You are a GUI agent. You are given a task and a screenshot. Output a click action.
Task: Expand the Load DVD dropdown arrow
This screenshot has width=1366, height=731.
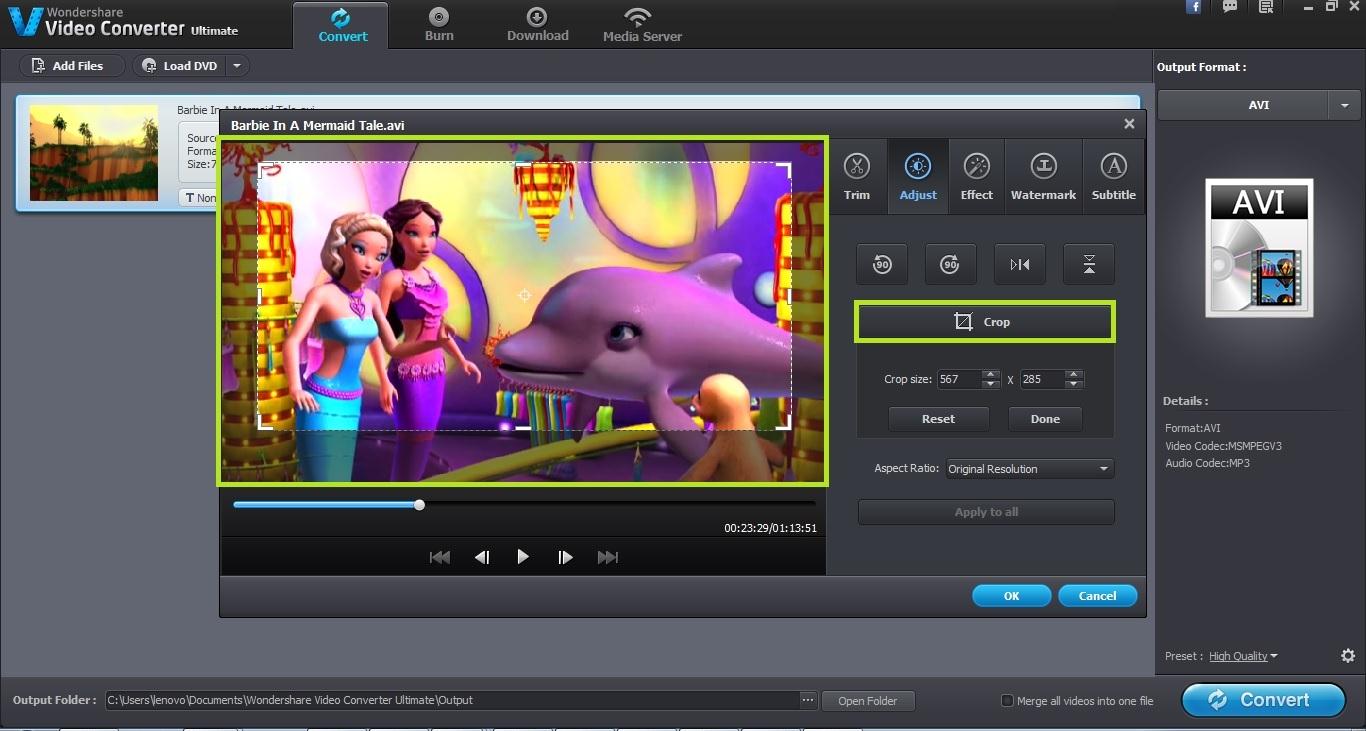pyautogui.click(x=237, y=66)
